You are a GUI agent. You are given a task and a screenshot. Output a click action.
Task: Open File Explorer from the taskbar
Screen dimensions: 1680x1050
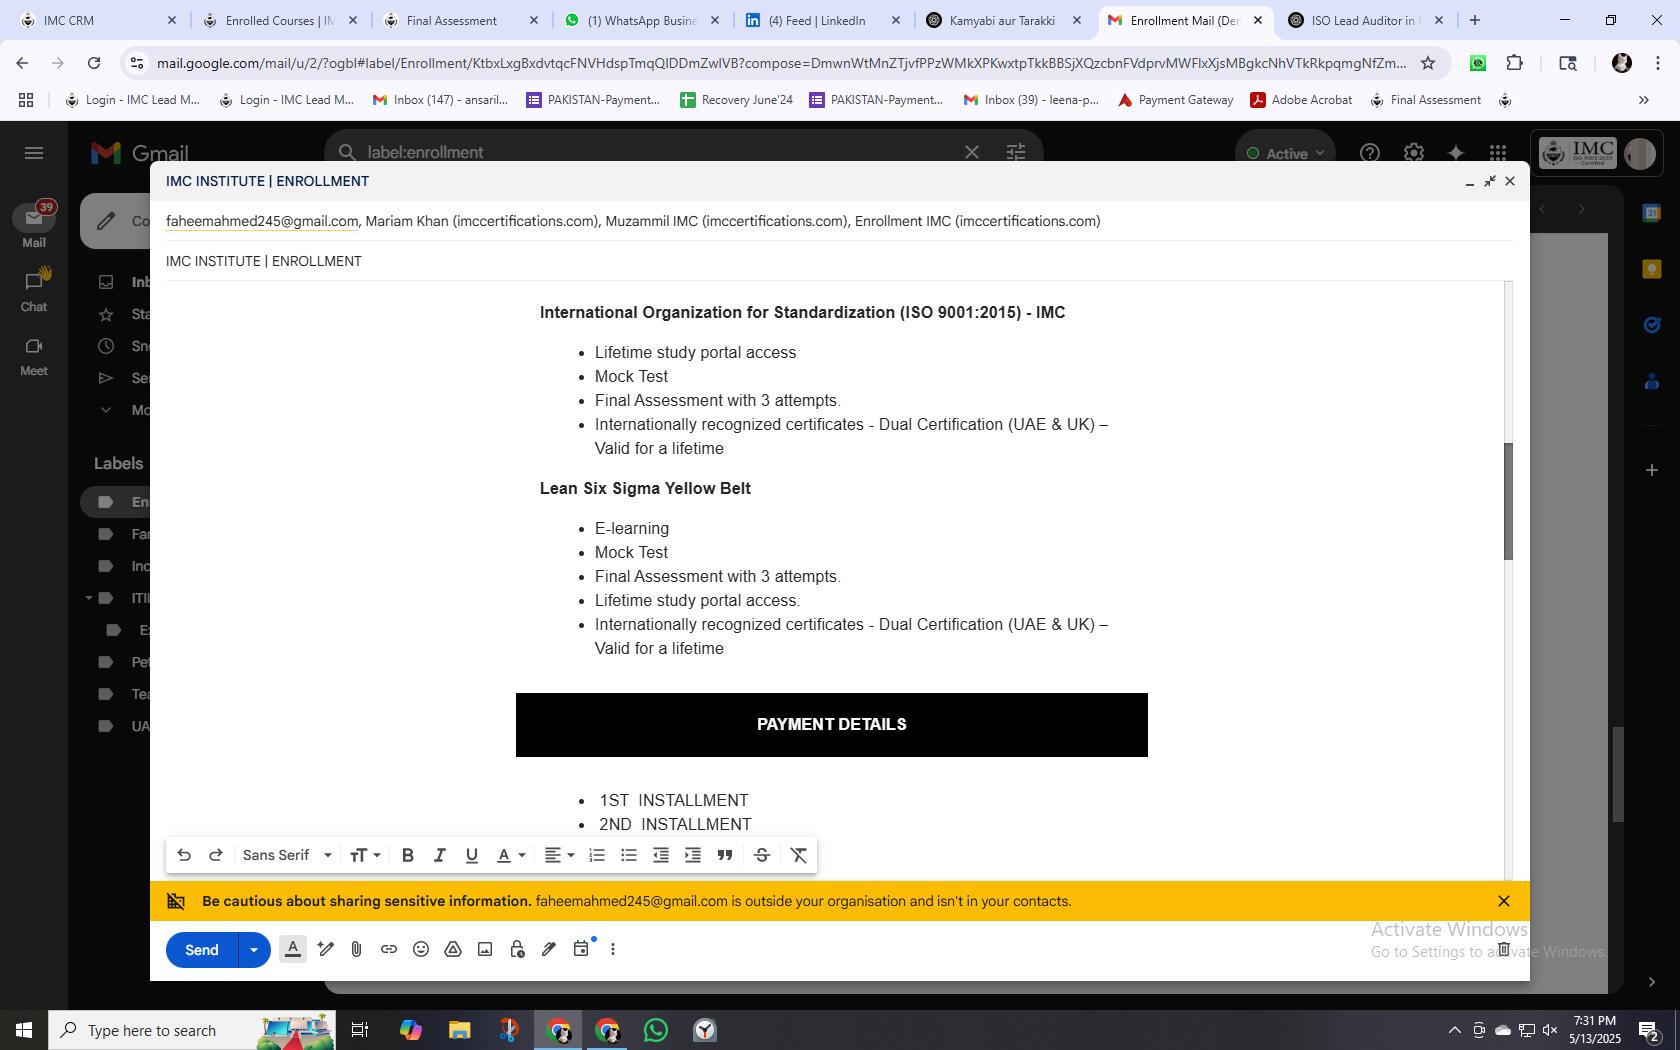click(x=459, y=1030)
